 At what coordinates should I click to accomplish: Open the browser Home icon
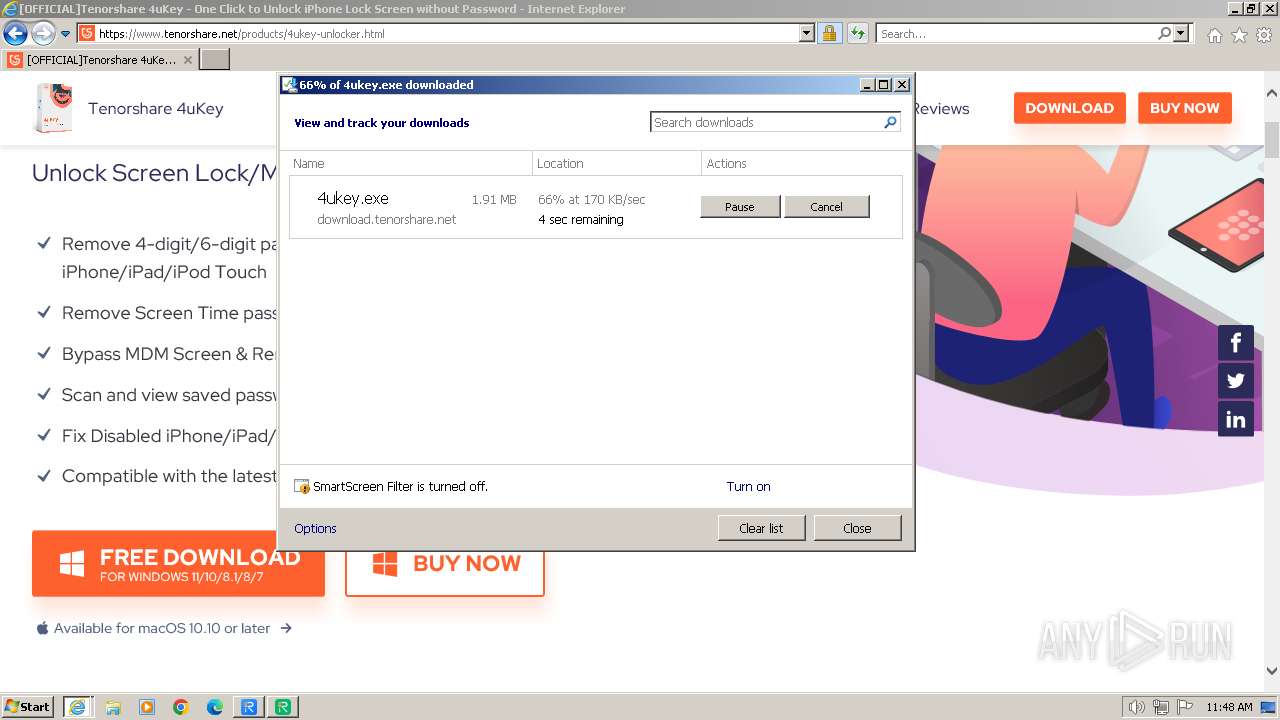(x=1214, y=35)
